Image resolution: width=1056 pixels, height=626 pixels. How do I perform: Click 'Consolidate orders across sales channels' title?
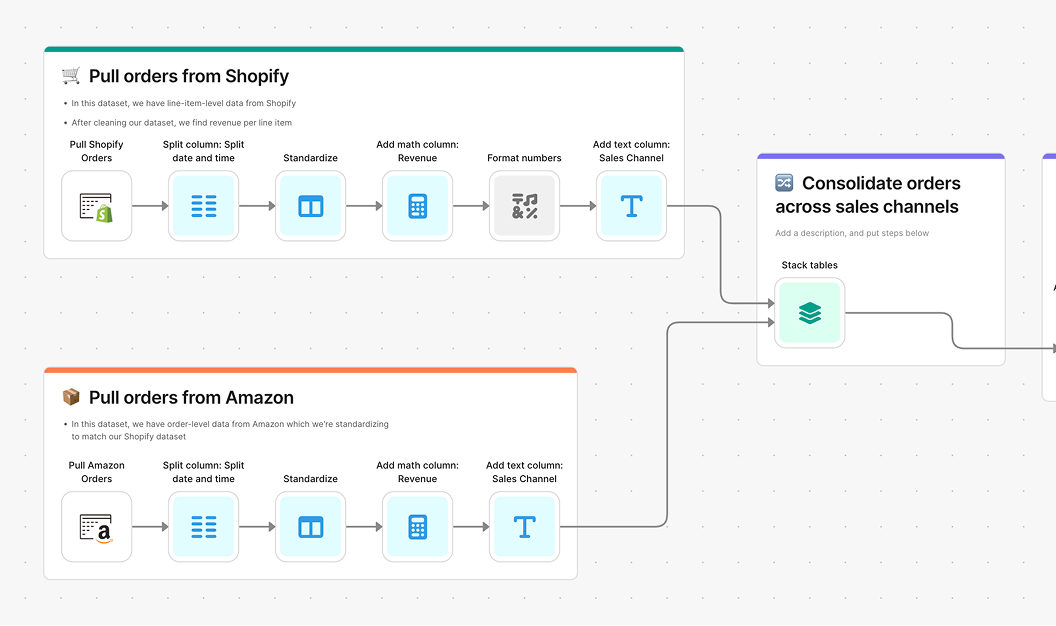point(868,195)
